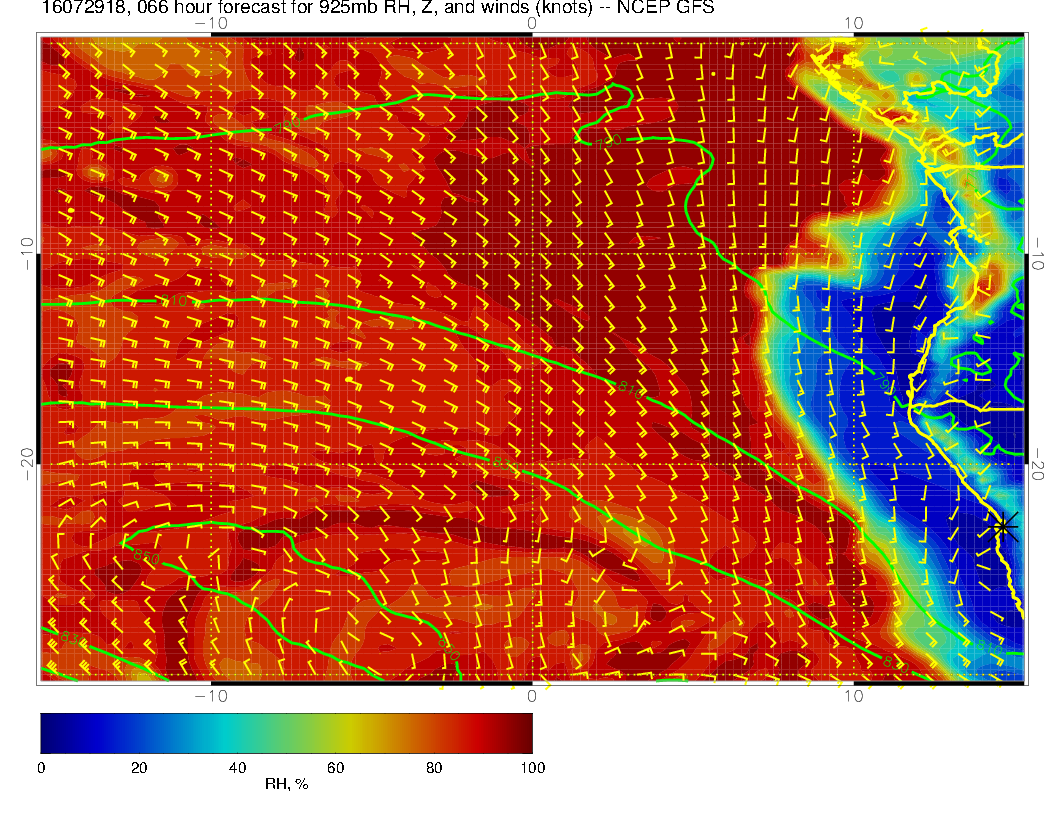Click the '0' tick under the colorbar
The image size is (1056, 816).
click(41, 768)
